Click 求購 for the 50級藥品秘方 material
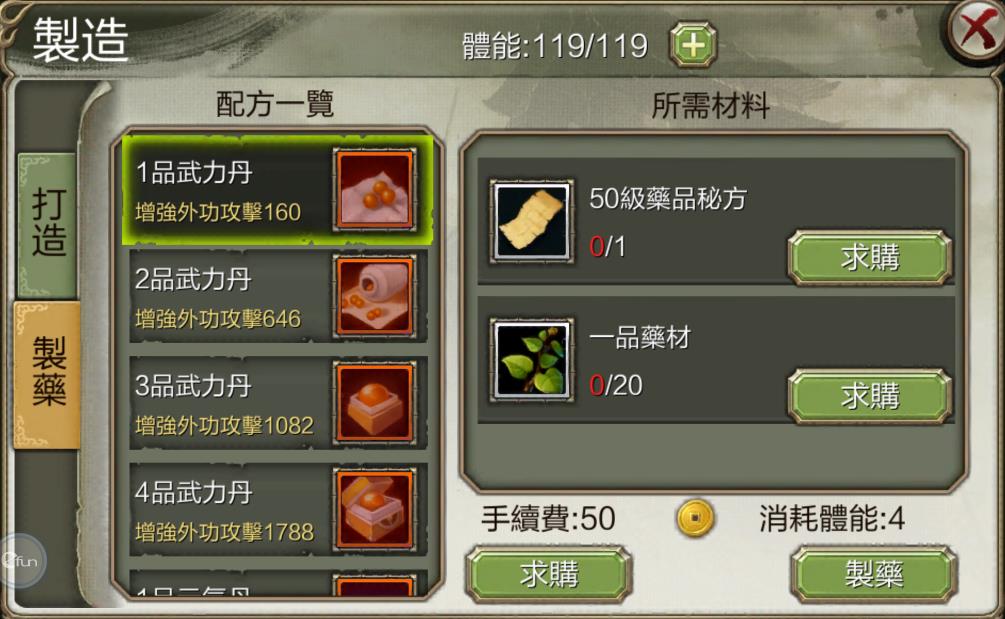This screenshot has height=619, width=1005. click(x=869, y=258)
